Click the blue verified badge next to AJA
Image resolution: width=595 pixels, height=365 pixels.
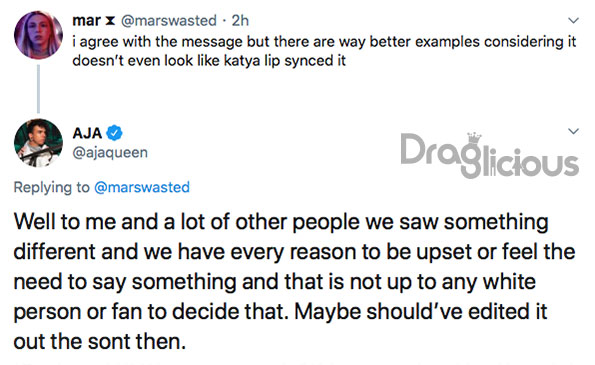[x=114, y=133]
